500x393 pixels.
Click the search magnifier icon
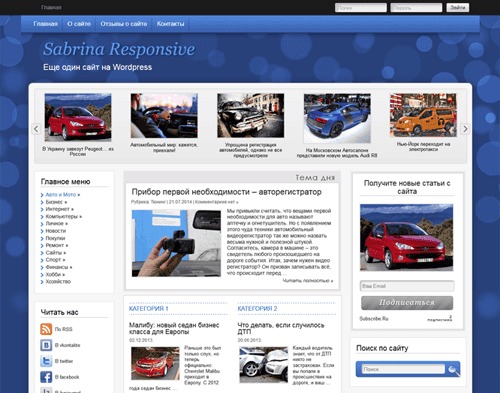(x=453, y=369)
